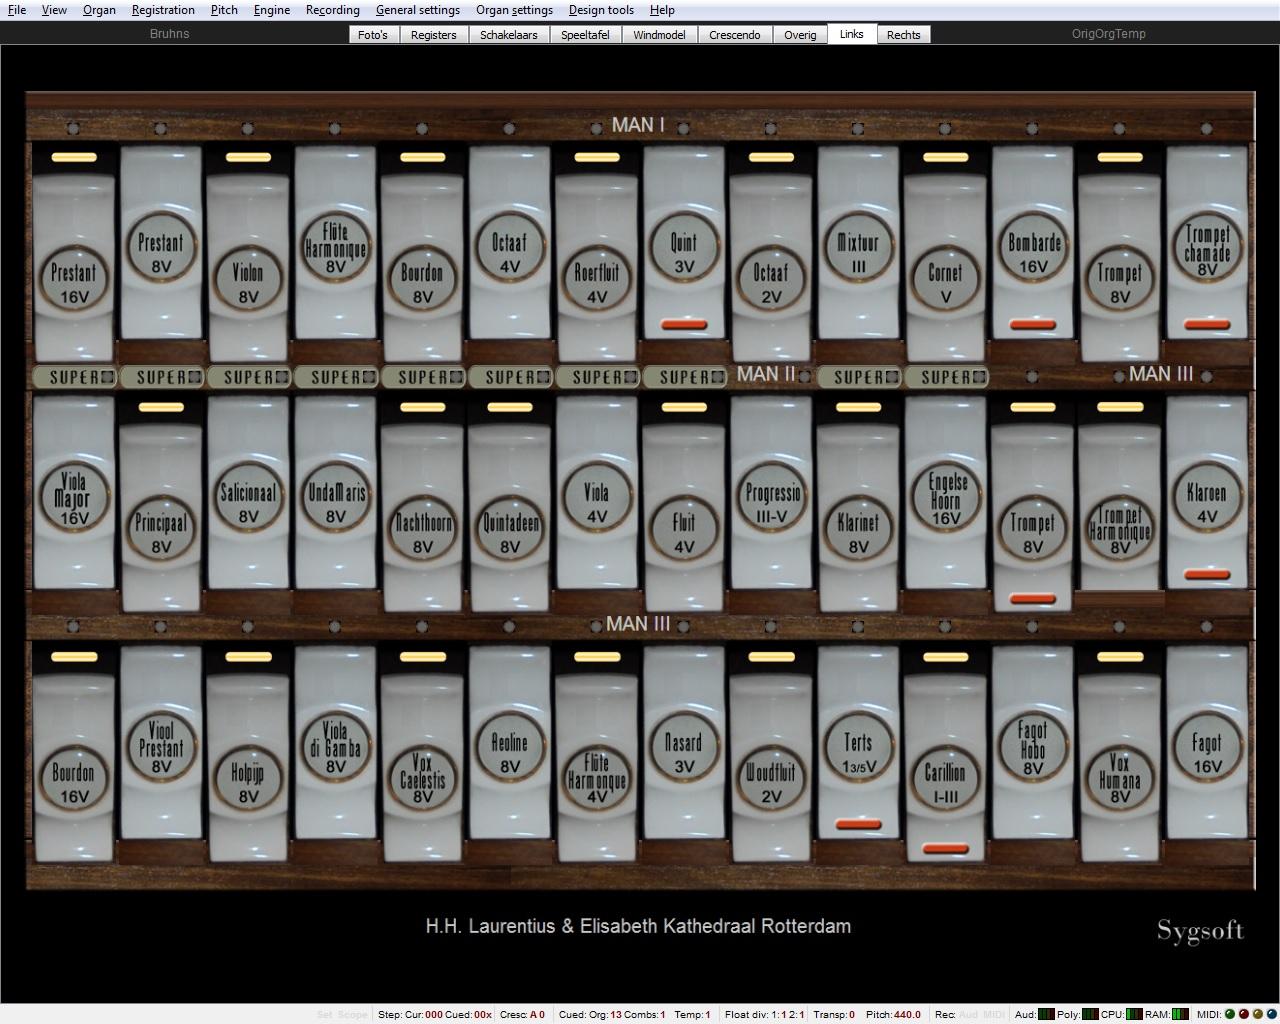Image resolution: width=1280 pixels, height=1024 pixels.
Task: Select the Fagot 16V stop
Action: coord(1207,750)
